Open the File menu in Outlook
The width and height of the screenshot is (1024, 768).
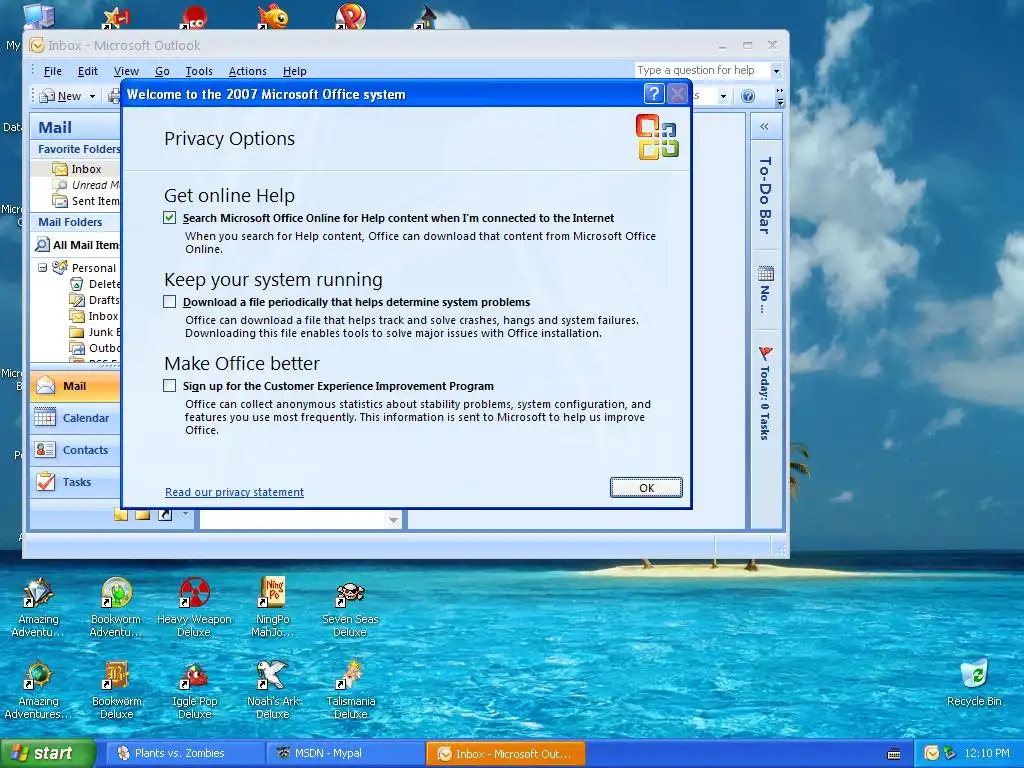(x=52, y=71)
